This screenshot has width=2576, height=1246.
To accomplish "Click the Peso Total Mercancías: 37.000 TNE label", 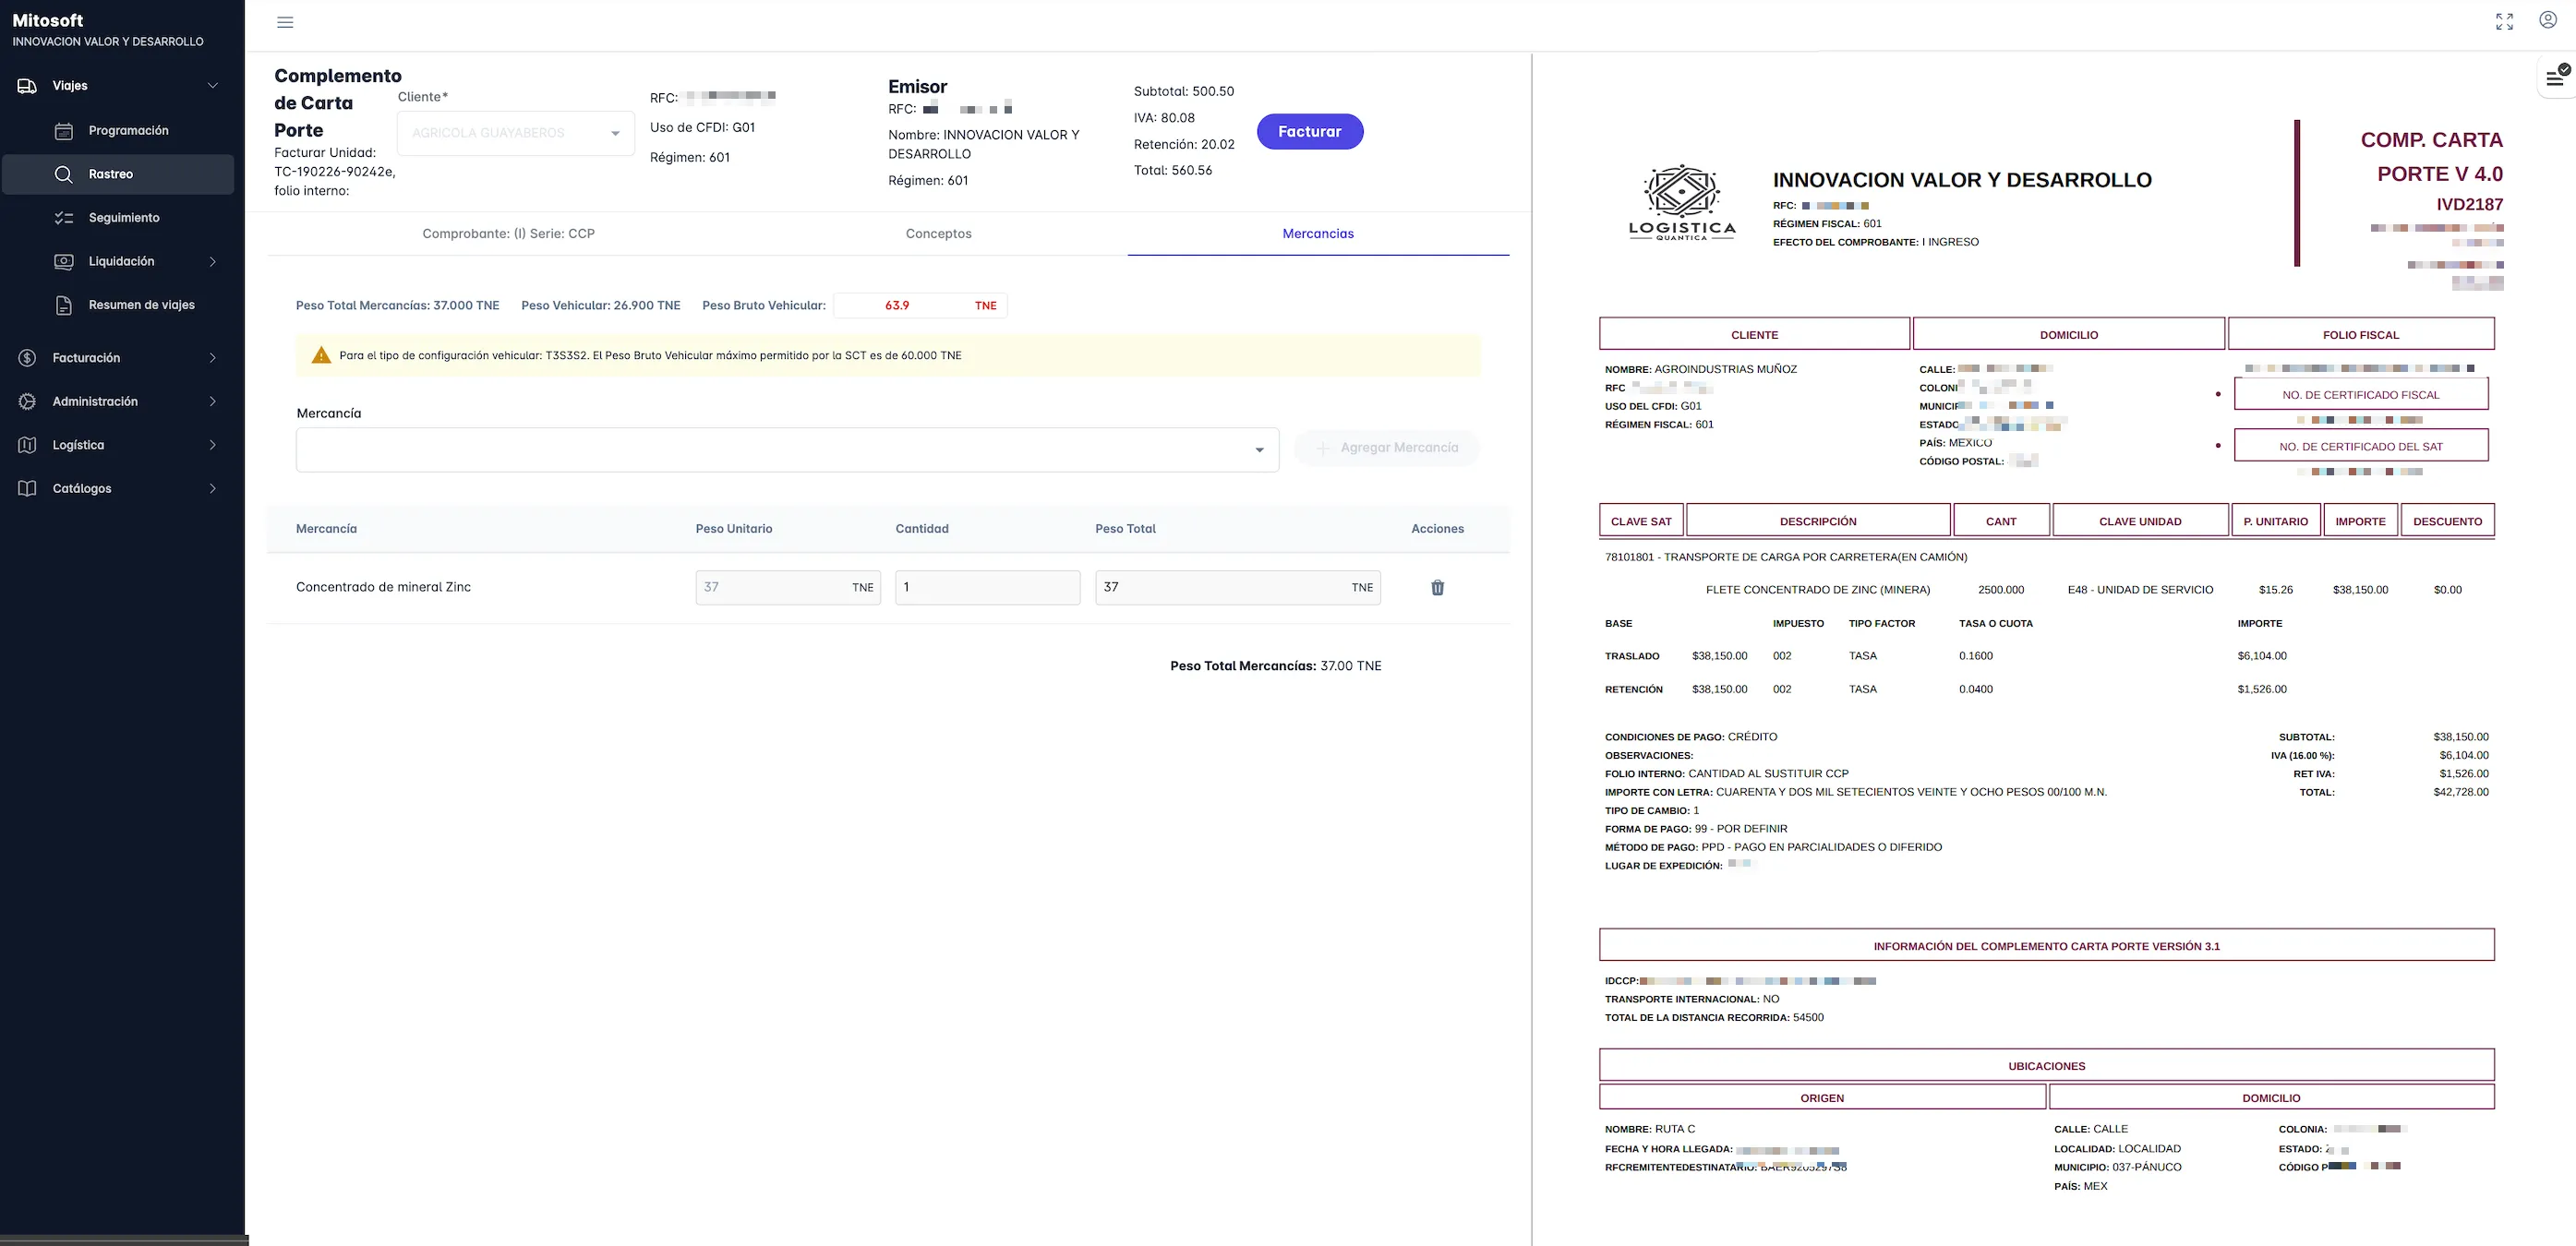I will click(x=398, y=306).
